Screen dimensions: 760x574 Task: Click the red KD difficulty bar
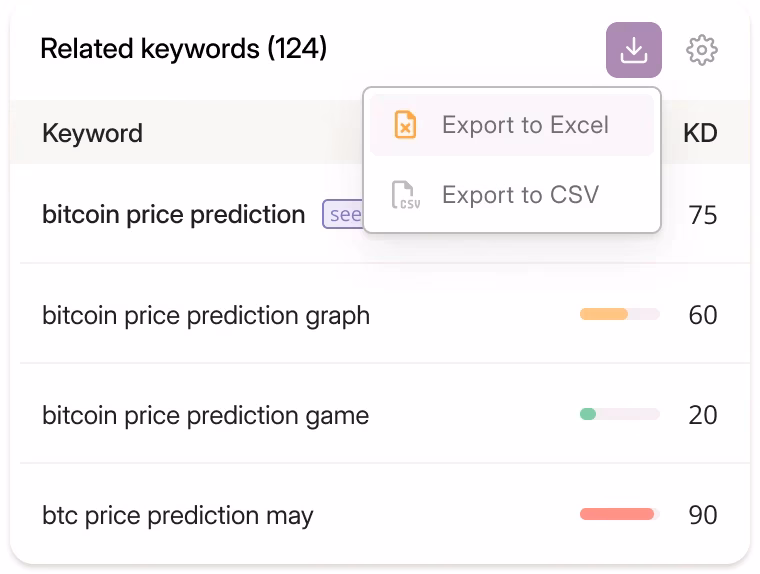619,515
